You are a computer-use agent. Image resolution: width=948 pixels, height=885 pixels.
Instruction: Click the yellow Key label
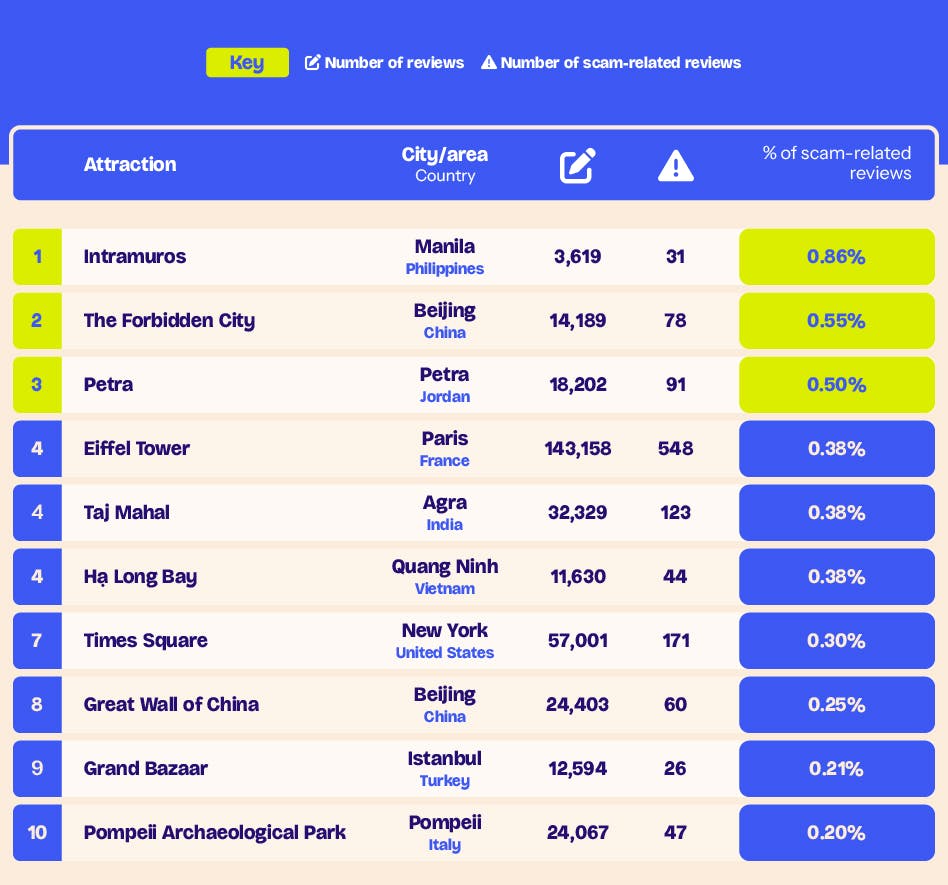(247, 63)
